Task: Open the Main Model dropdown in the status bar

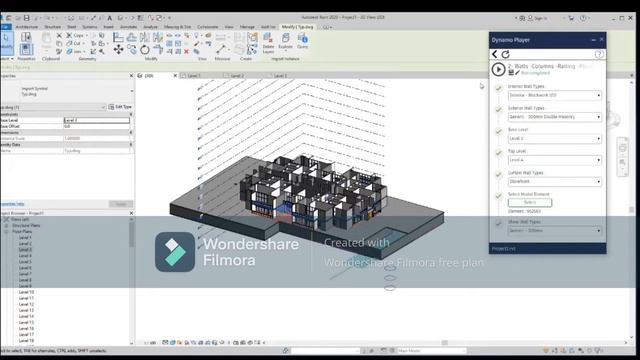Action: click(431, 351)
